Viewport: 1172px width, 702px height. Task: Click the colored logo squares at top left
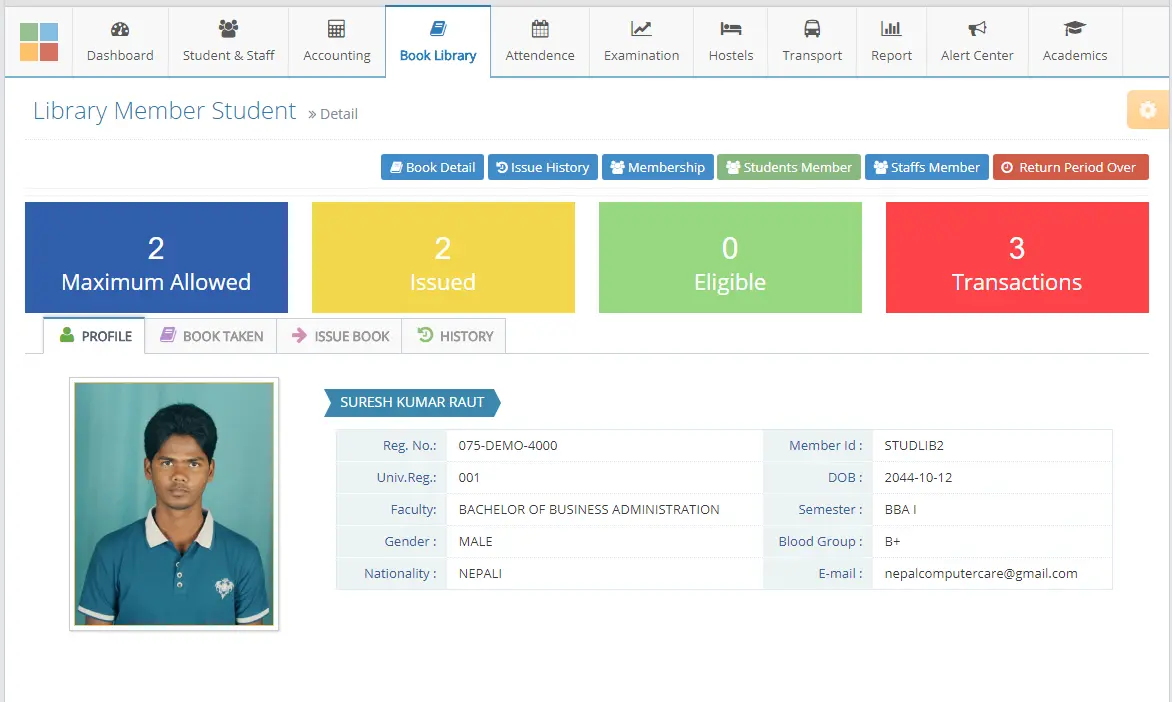pos(38,41)
